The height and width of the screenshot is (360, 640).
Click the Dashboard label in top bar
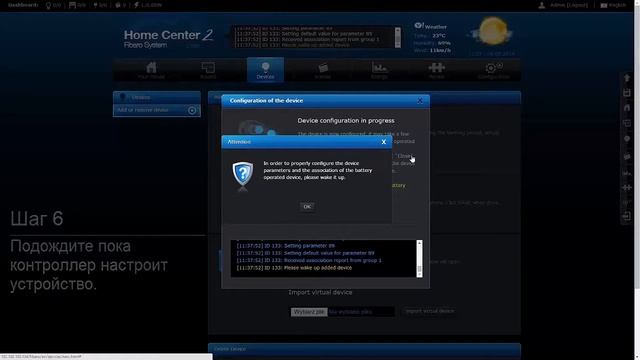23,5
